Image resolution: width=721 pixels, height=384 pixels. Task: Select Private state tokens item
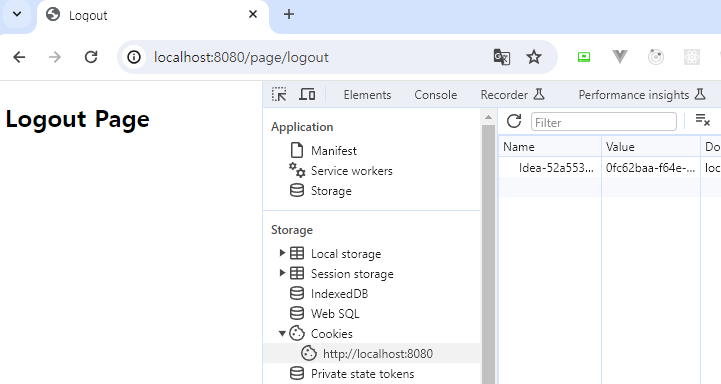pyautogui.click(x=362, y=373)
